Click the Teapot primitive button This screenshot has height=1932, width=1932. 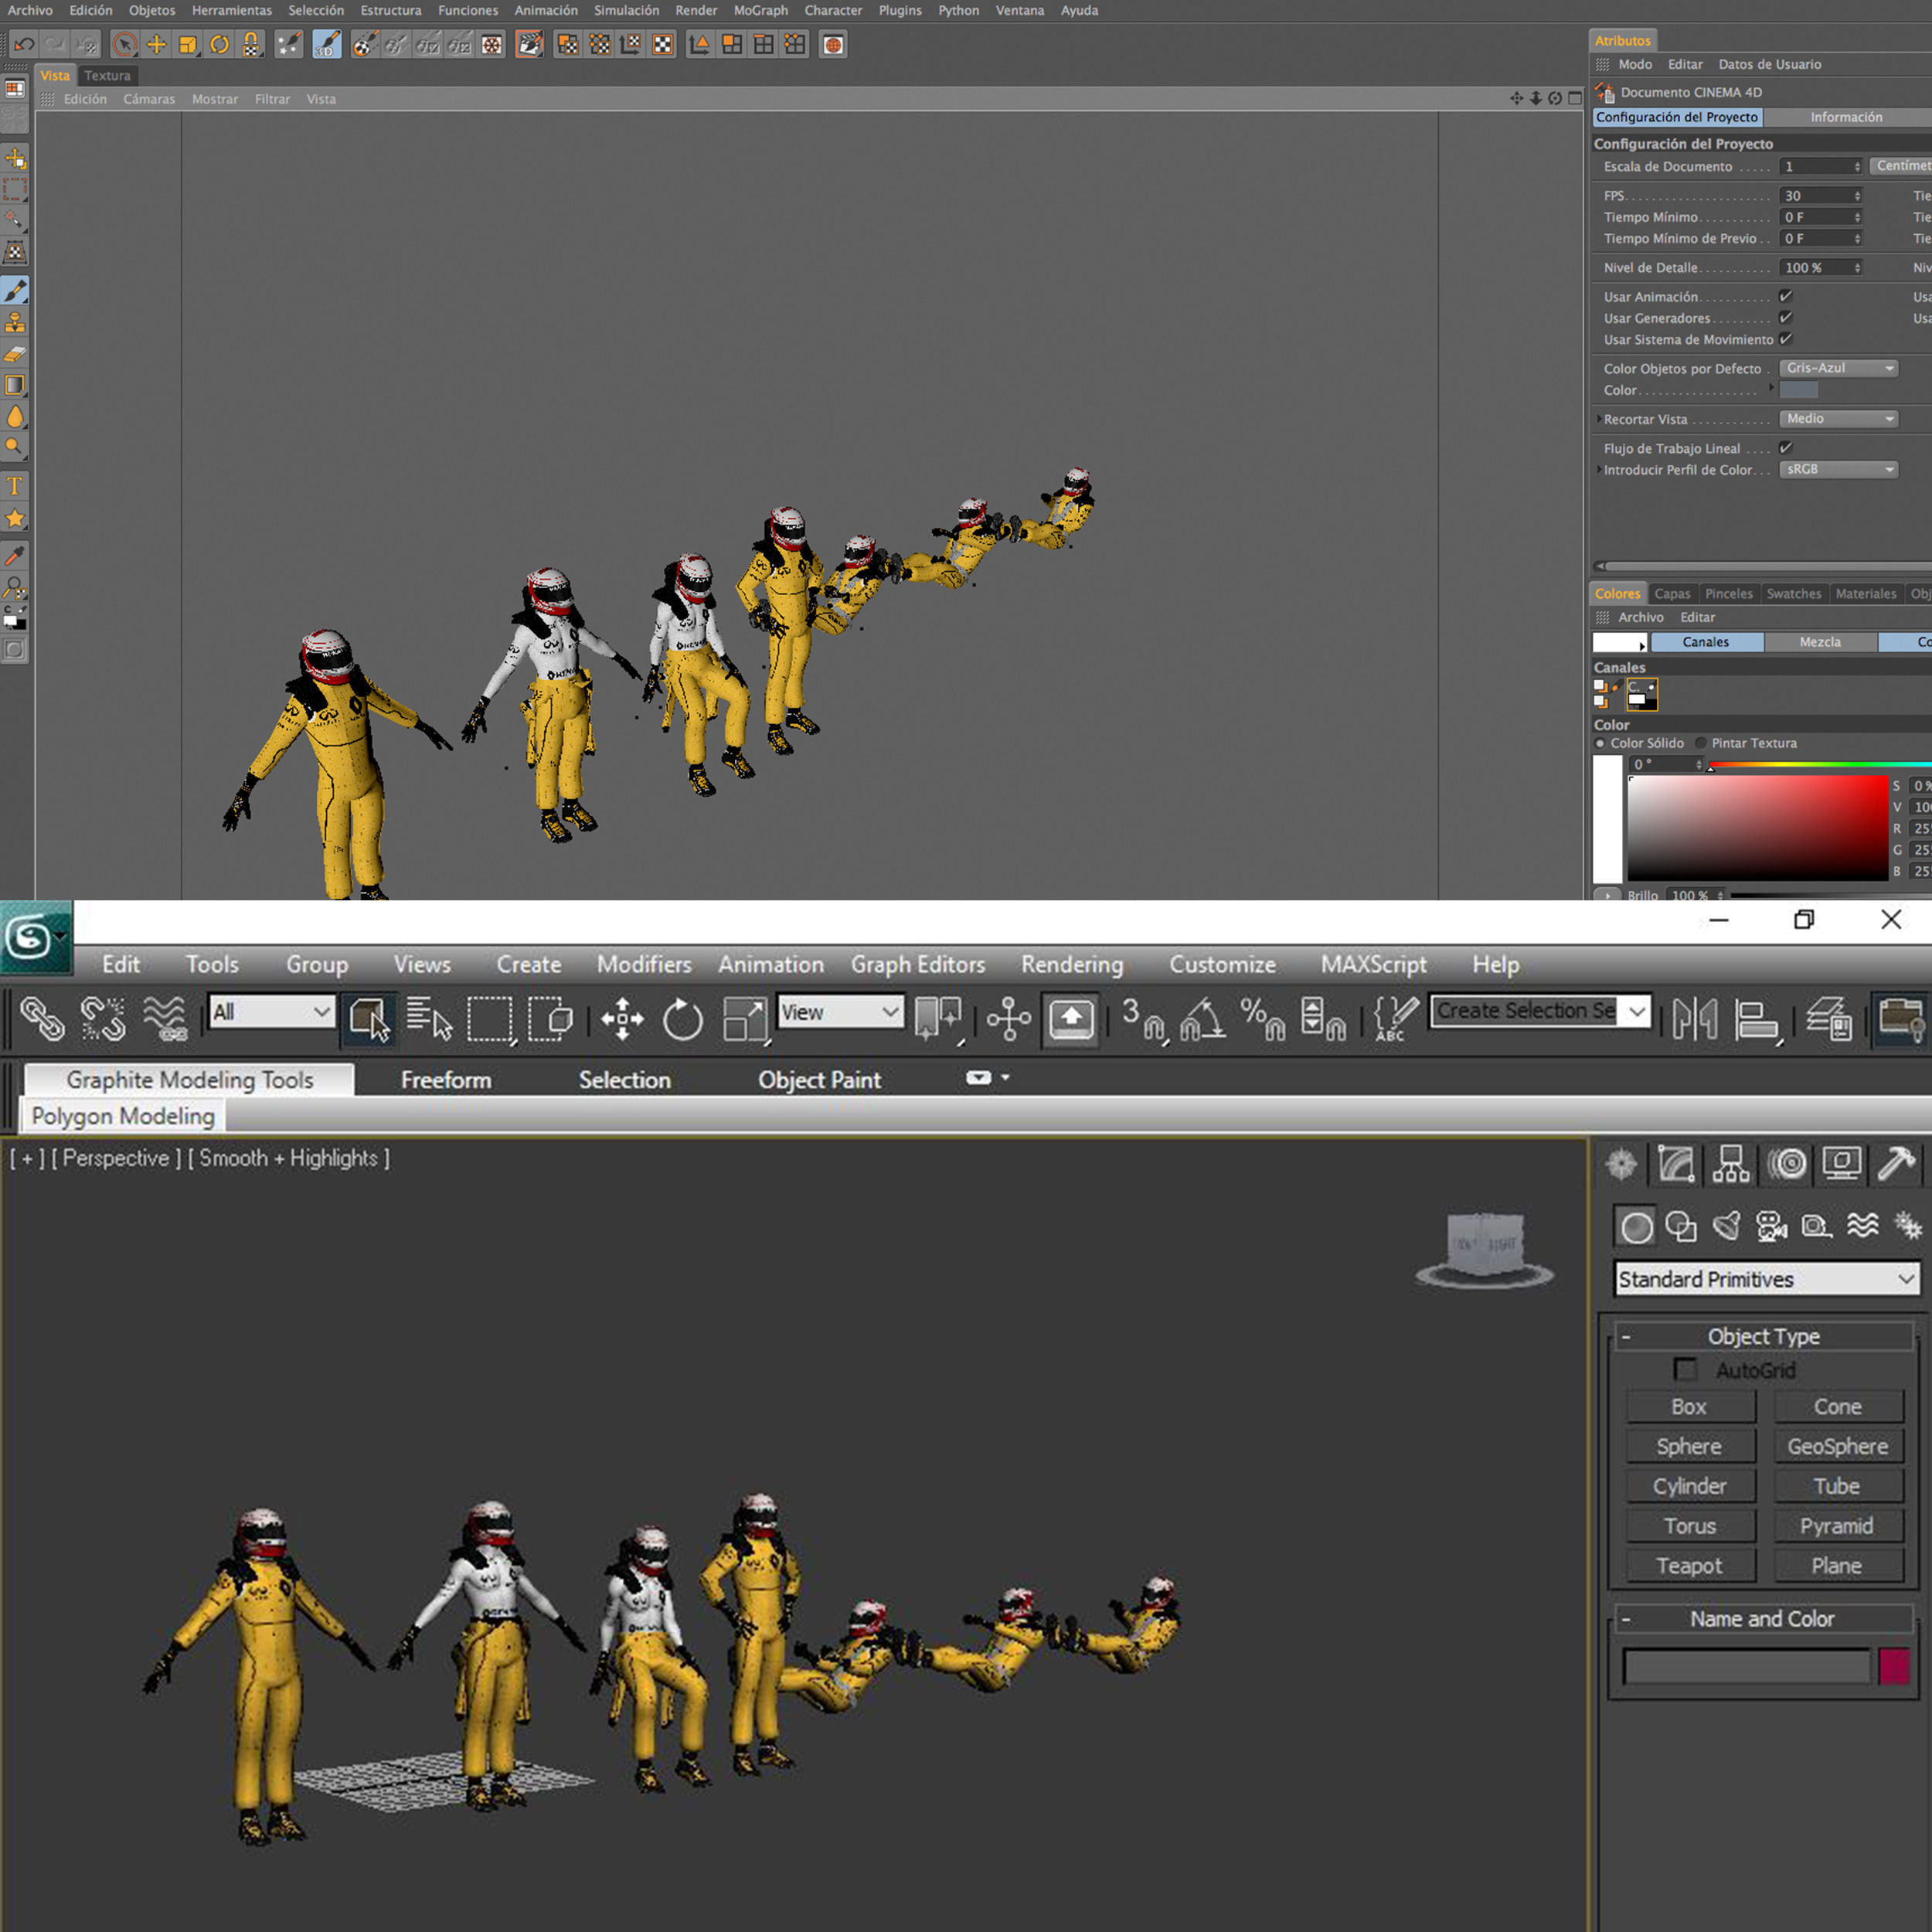point(1689,1566)
